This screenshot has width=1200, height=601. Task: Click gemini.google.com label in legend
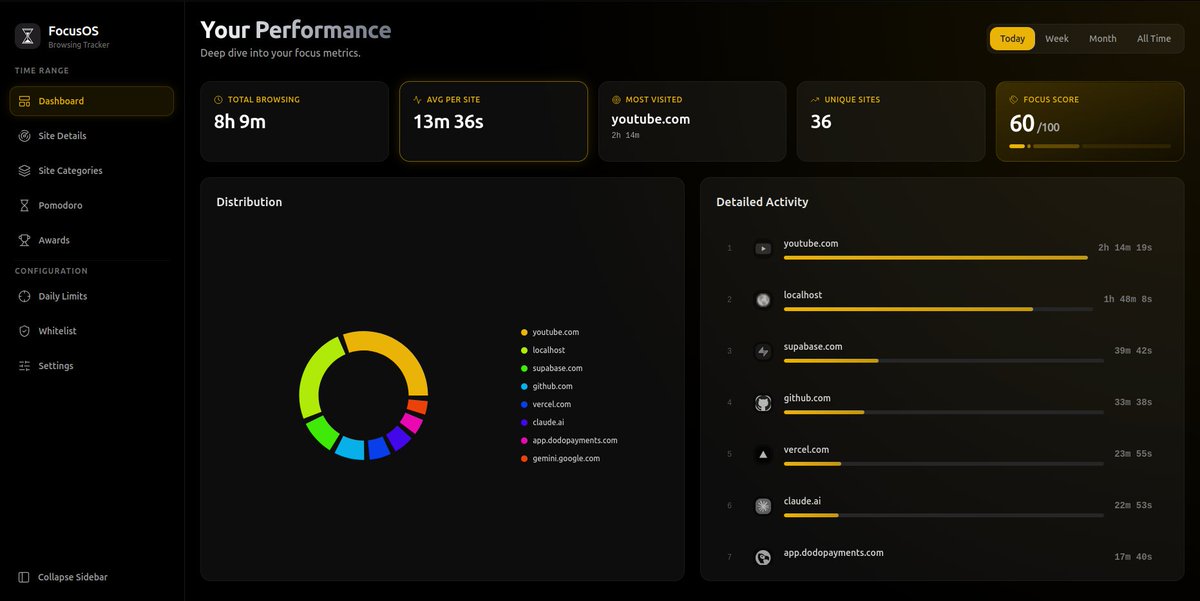coord(566,458)
